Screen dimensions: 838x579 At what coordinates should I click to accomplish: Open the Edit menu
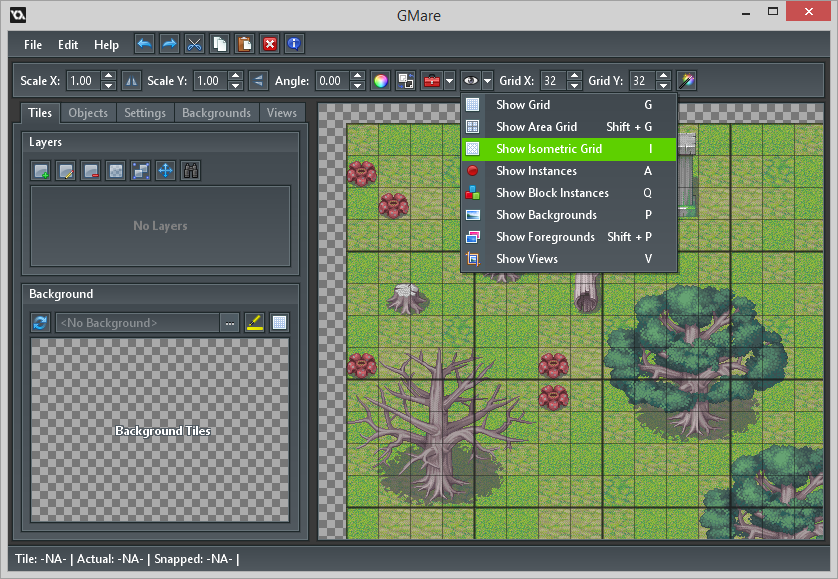(x=68, y=45)
